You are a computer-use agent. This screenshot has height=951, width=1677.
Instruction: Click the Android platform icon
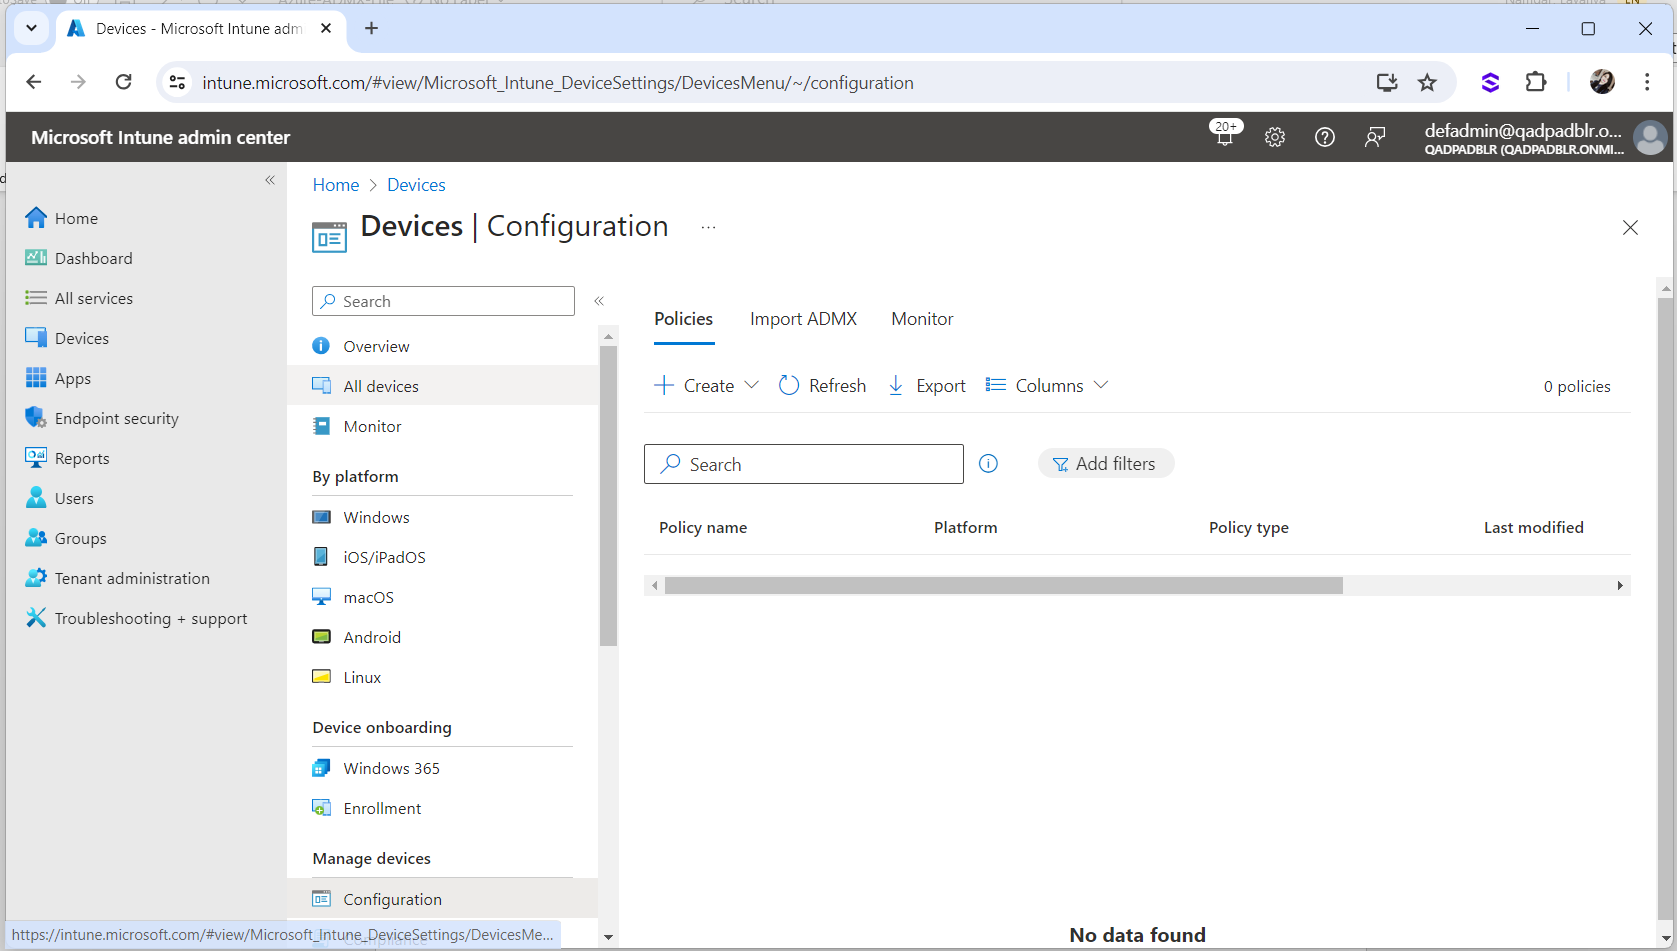click(x=321, y=637)
